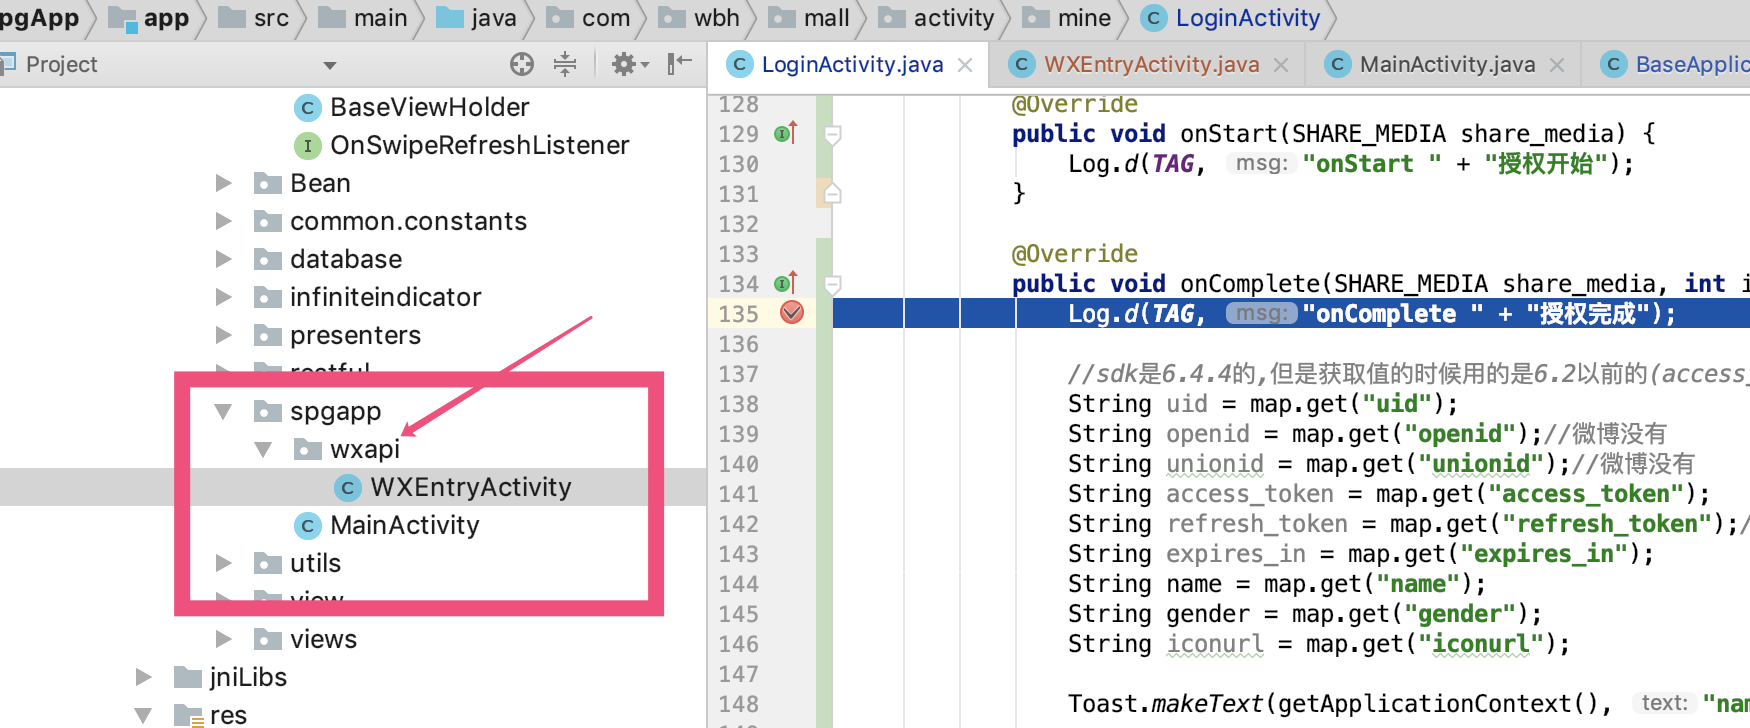Close the WXEntryActivity.java tab
Image resolution: width=1750 pixels, height=728 pixels.
tap(1281, 65)
